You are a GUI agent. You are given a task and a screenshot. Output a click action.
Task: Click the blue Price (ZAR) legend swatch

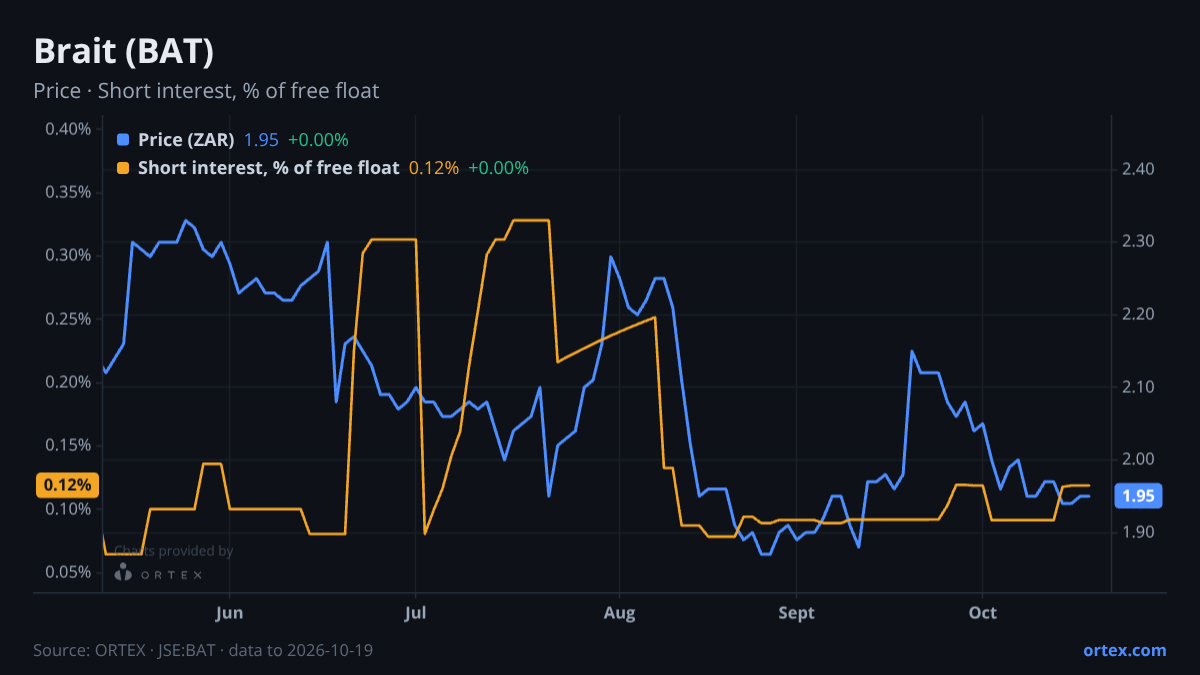(123, 140)
